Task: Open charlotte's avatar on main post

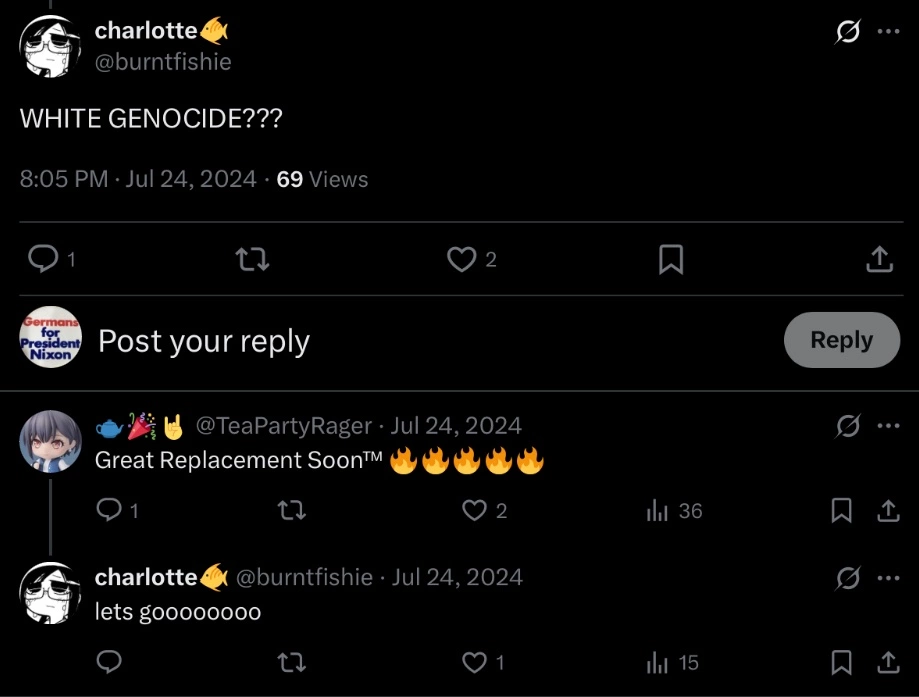Action: tap(50, 46)
